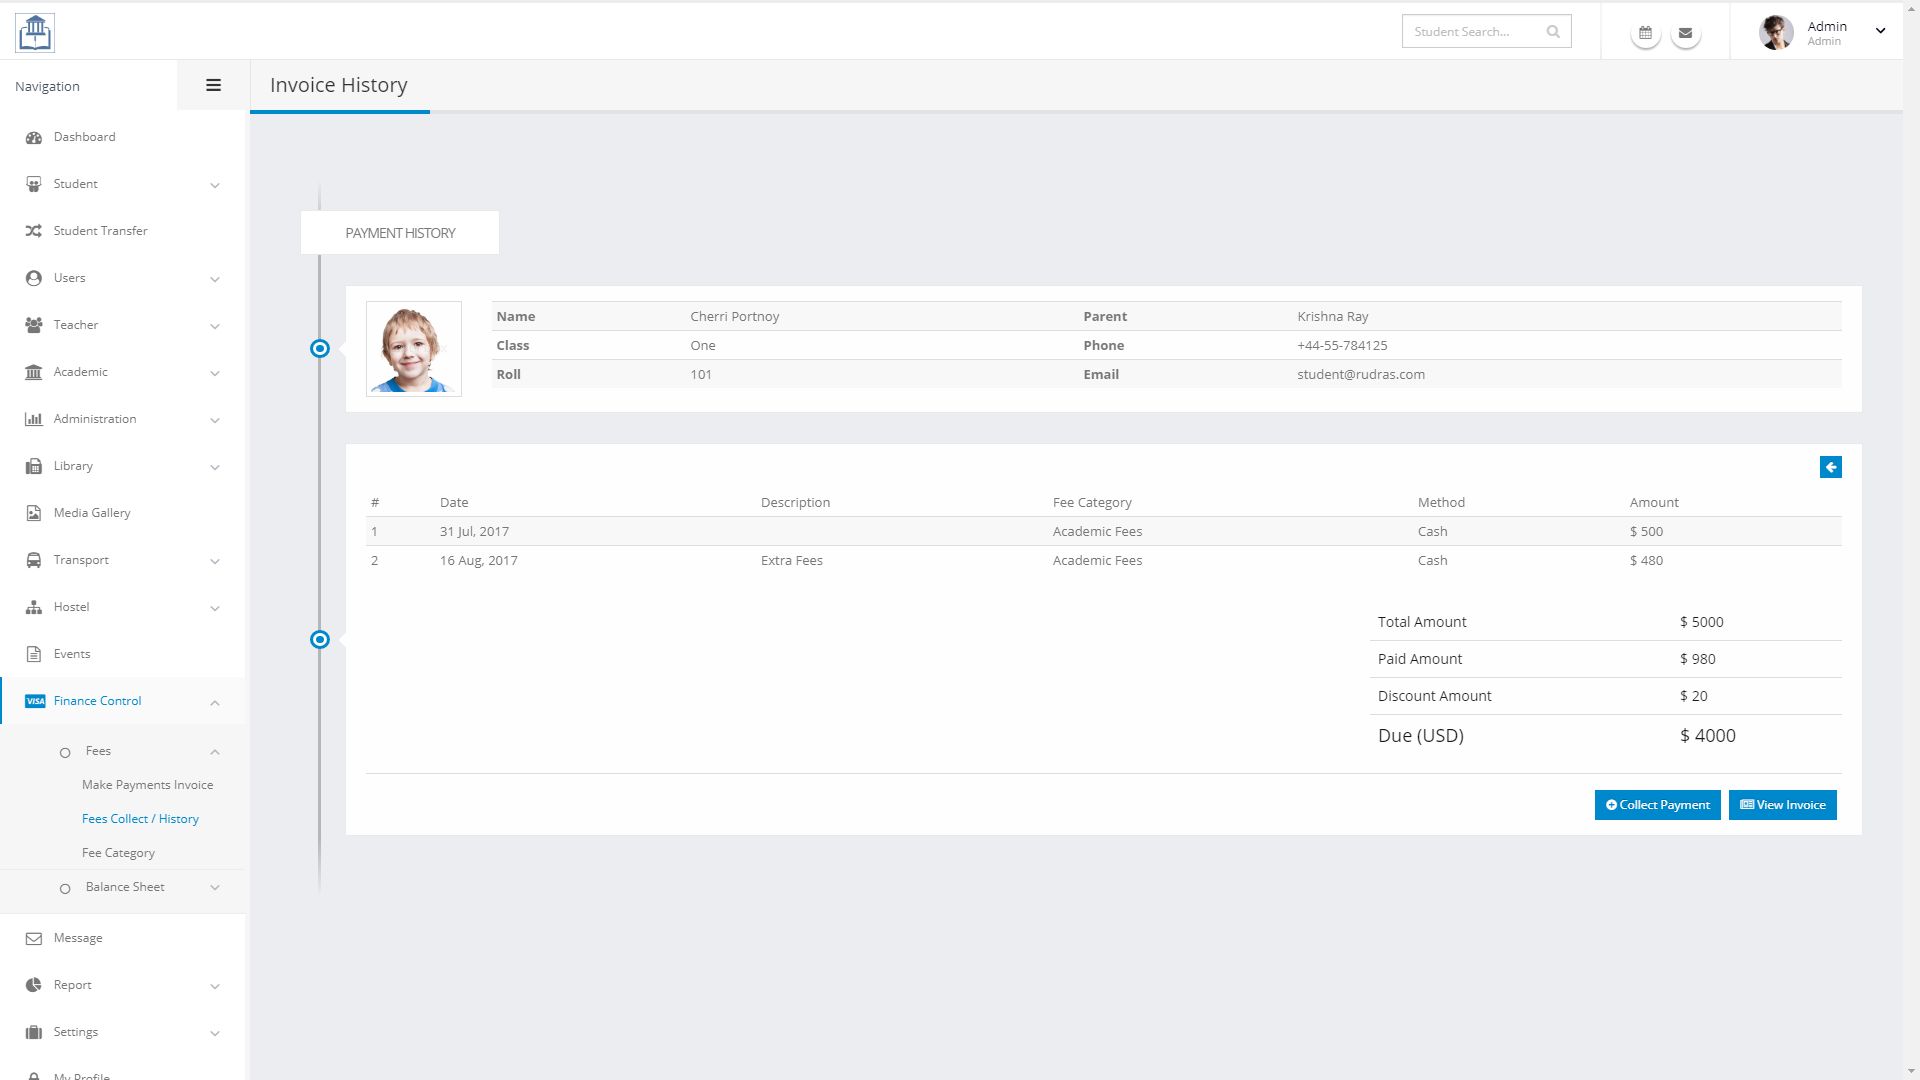
Task: Open Media Gallery in sidebar
Action: point(92,513)
